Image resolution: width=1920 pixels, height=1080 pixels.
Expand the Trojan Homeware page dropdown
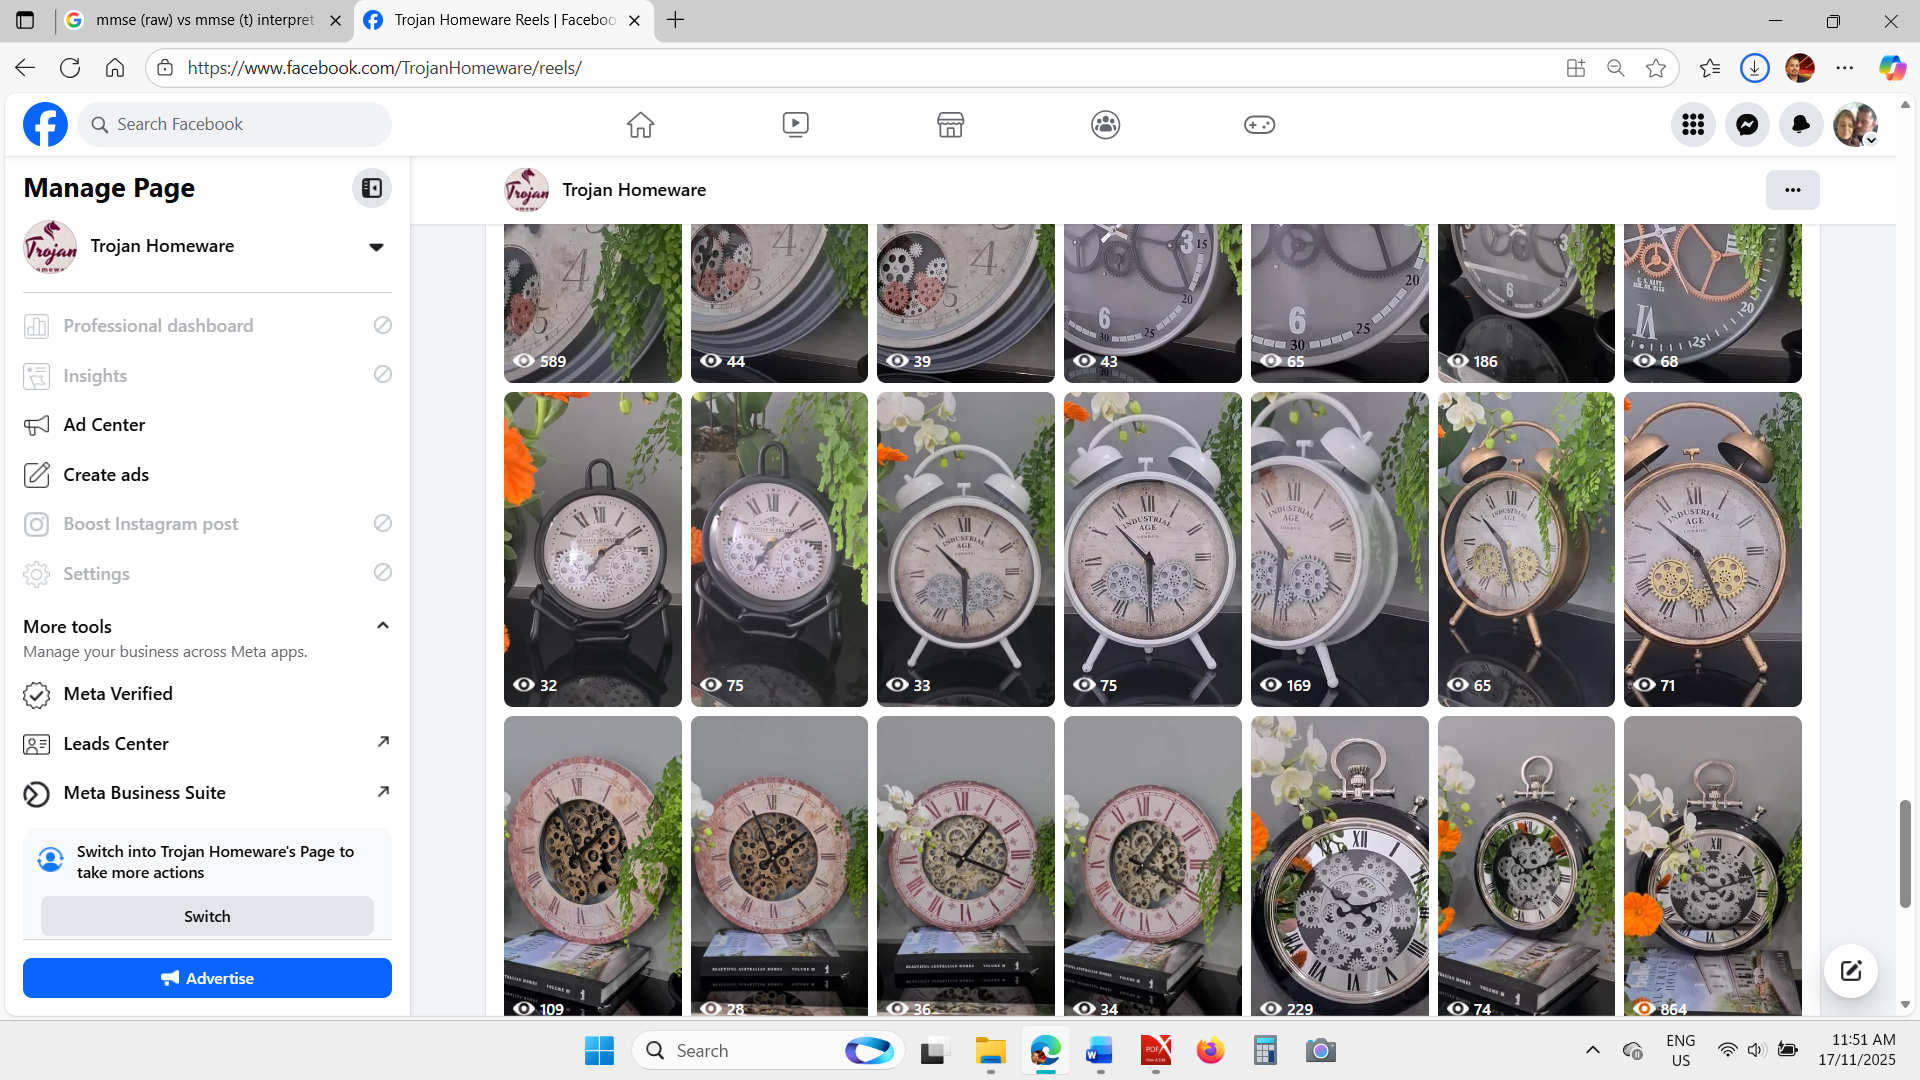(x=376, y=247)
